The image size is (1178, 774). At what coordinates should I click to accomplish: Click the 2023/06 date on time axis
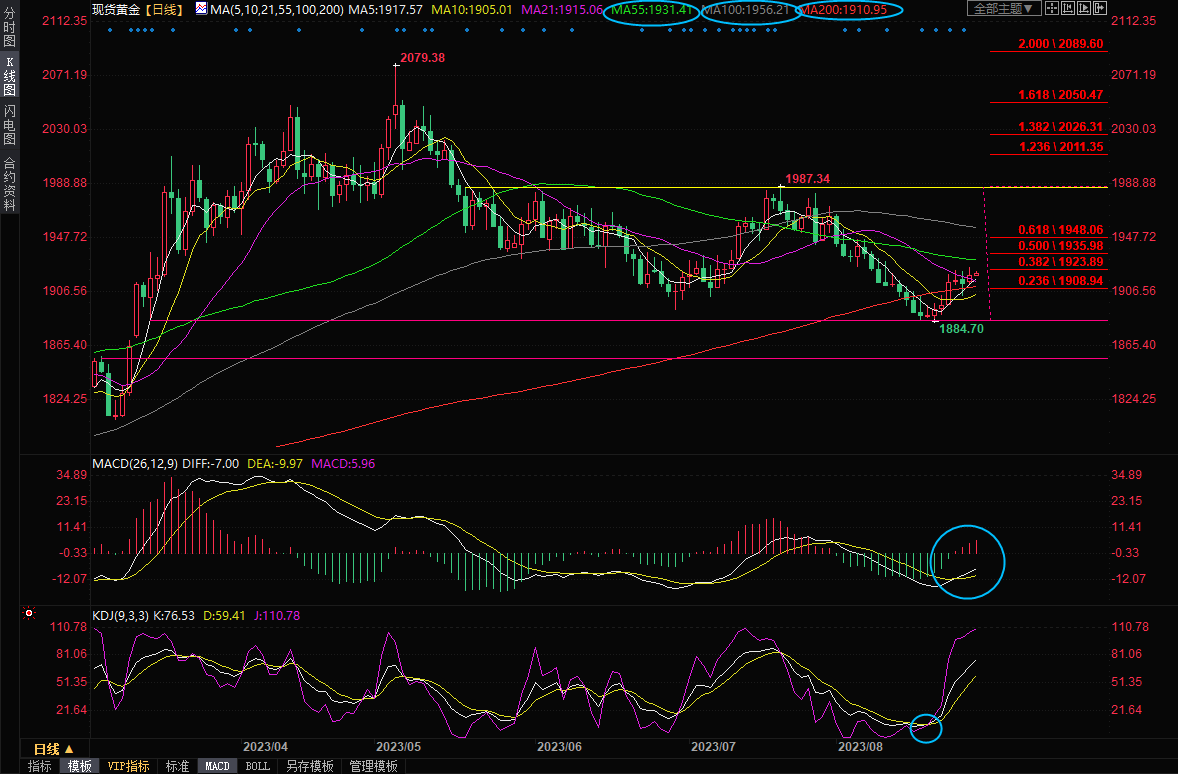pos(560,747)
